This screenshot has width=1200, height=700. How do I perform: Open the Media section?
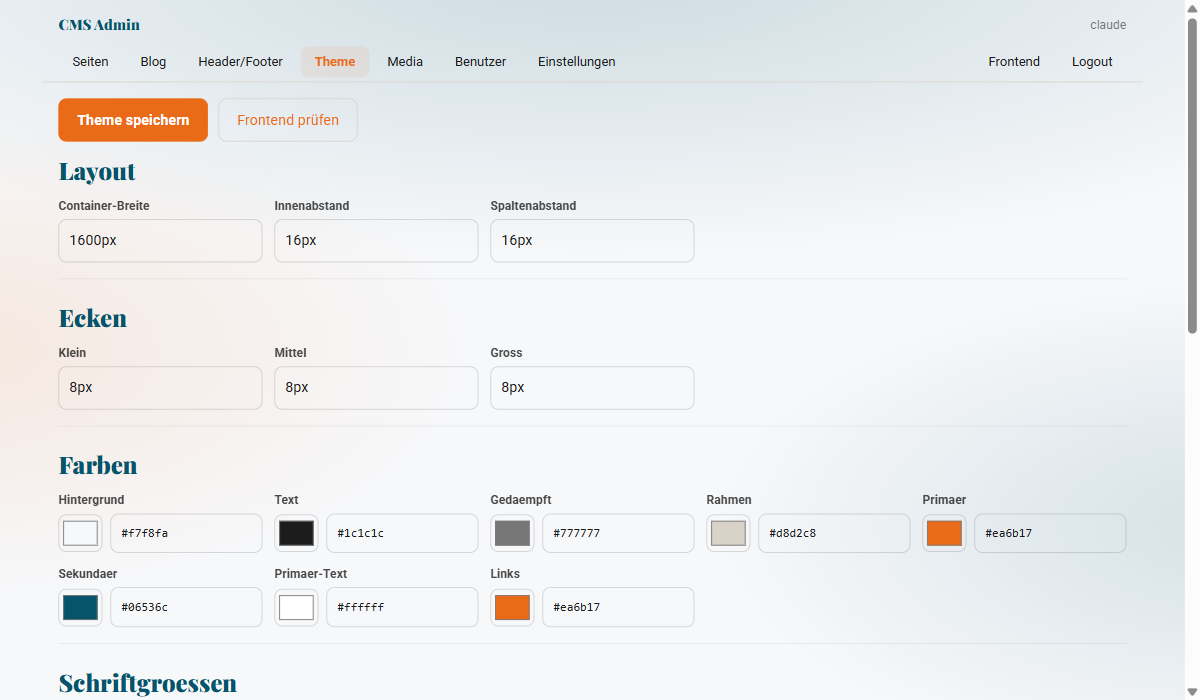point(405,61)
